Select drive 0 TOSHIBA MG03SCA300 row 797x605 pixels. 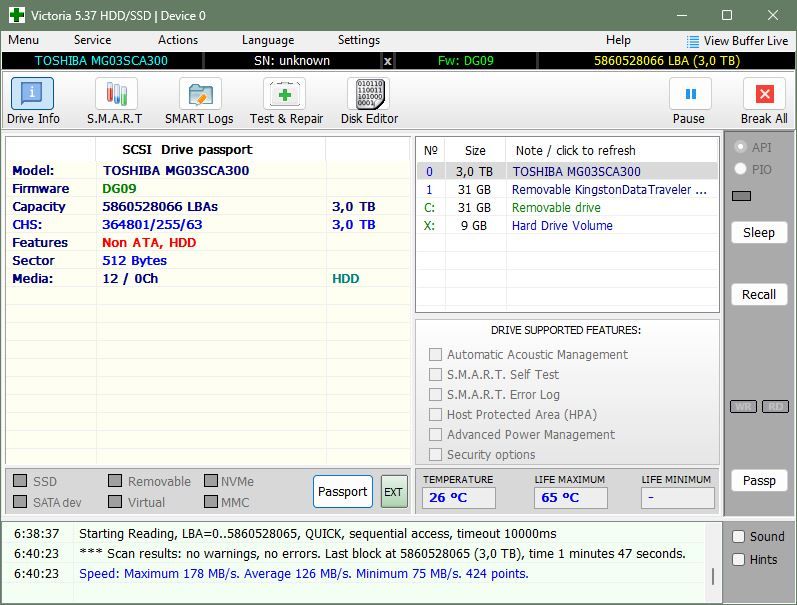tap(567, 171)
